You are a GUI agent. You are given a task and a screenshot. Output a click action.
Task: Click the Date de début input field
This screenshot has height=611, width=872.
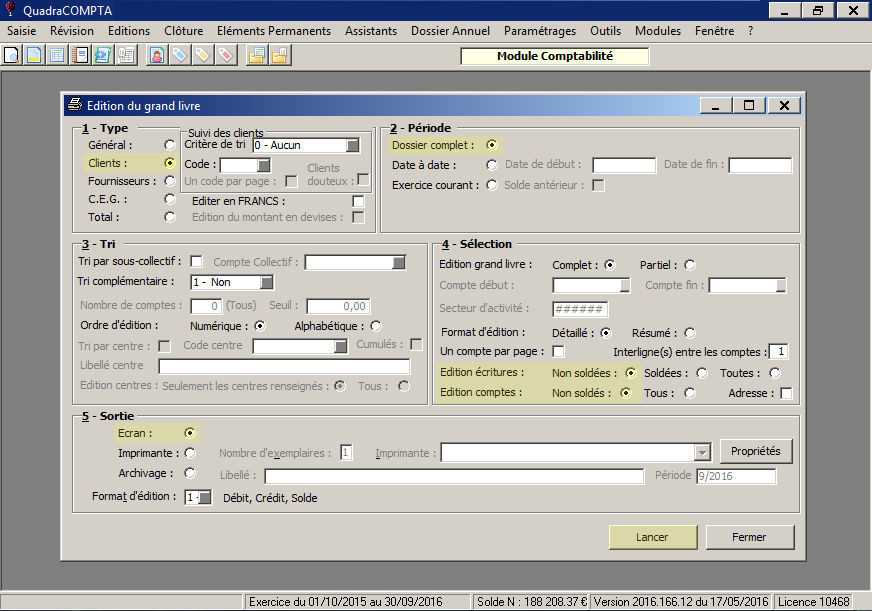624,165
